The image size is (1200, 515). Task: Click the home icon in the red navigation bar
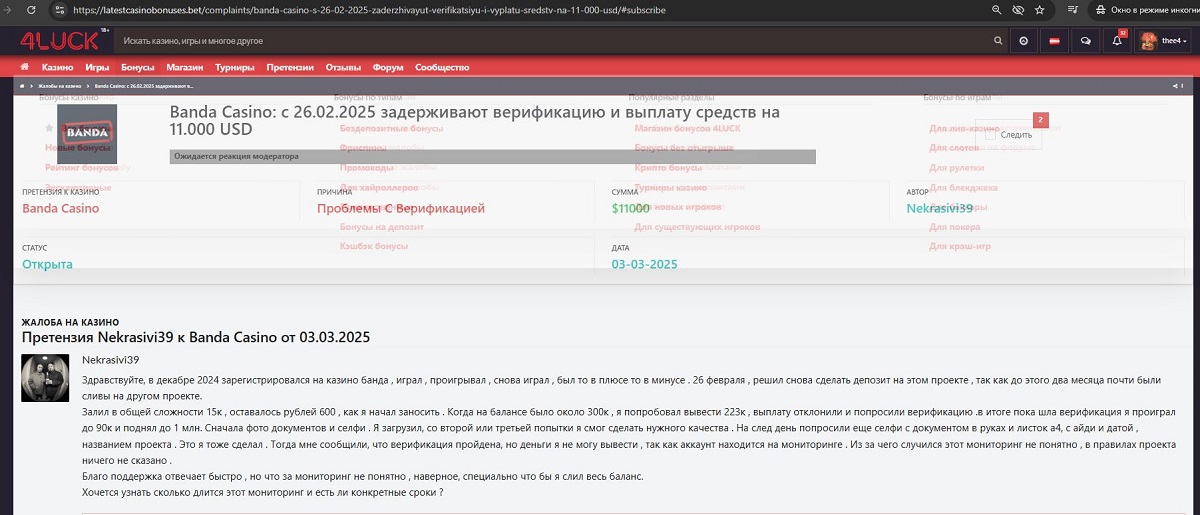coord(24,67)
